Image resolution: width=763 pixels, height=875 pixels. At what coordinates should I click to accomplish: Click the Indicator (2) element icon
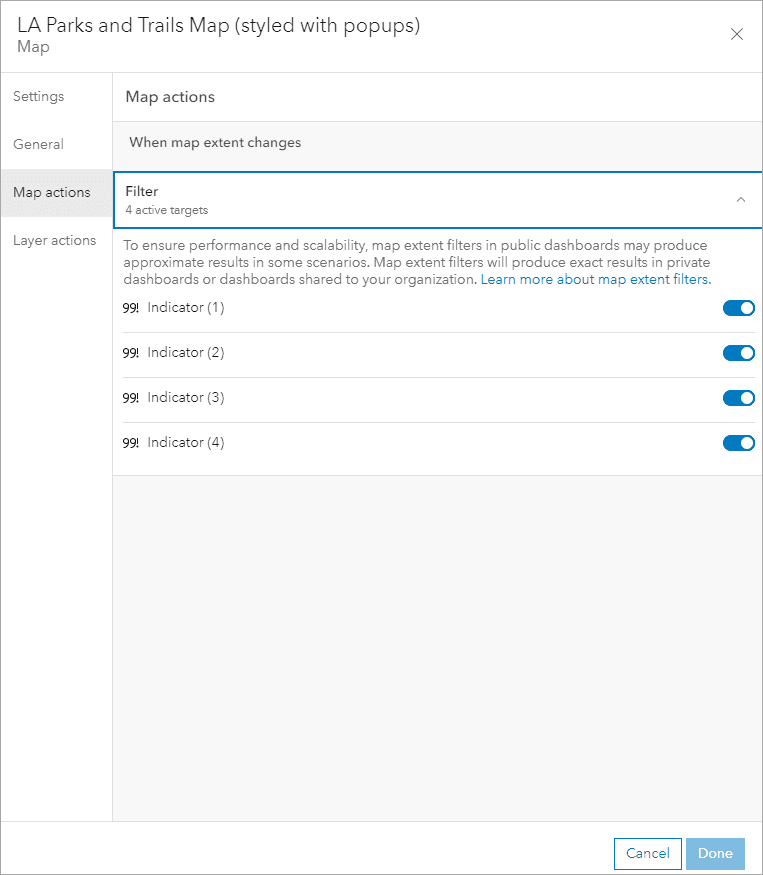pyautogui.click(x=130, y=353)
